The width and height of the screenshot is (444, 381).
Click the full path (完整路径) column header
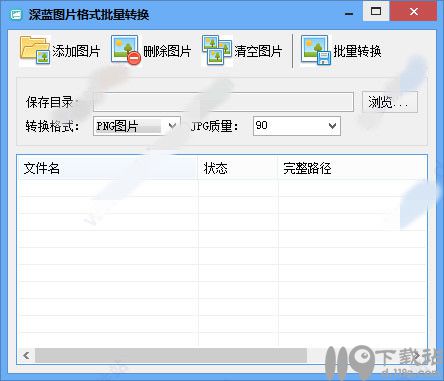pyautogui.click(x=352, y=168)
